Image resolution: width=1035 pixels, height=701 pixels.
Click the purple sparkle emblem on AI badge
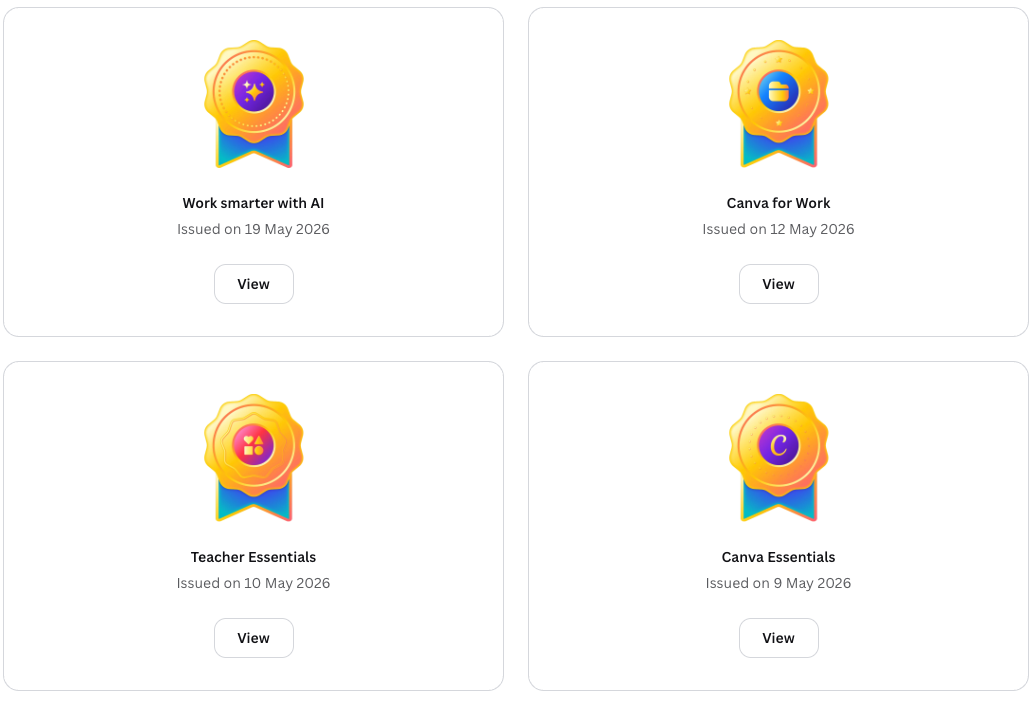253,91
